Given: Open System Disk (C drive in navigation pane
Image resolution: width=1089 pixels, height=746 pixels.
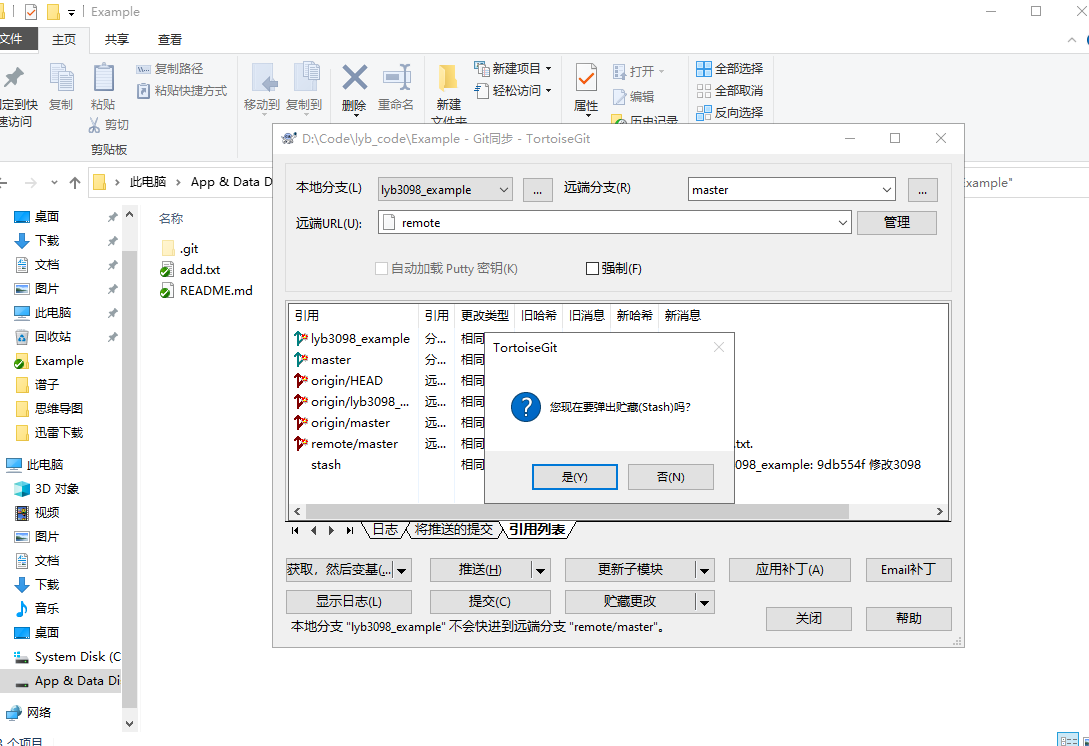Looking at the screenshot, I should point(67,657).
